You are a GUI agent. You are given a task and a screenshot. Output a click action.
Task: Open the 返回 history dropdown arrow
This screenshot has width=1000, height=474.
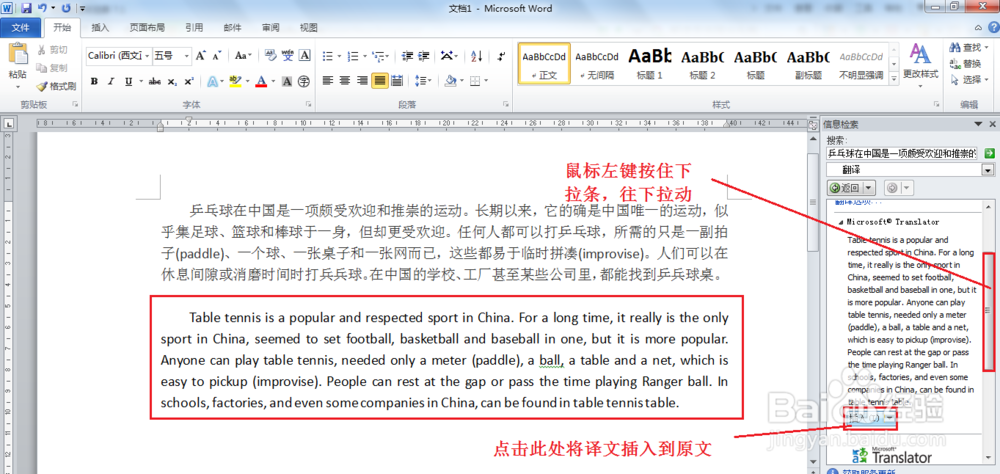coord(869,188)
